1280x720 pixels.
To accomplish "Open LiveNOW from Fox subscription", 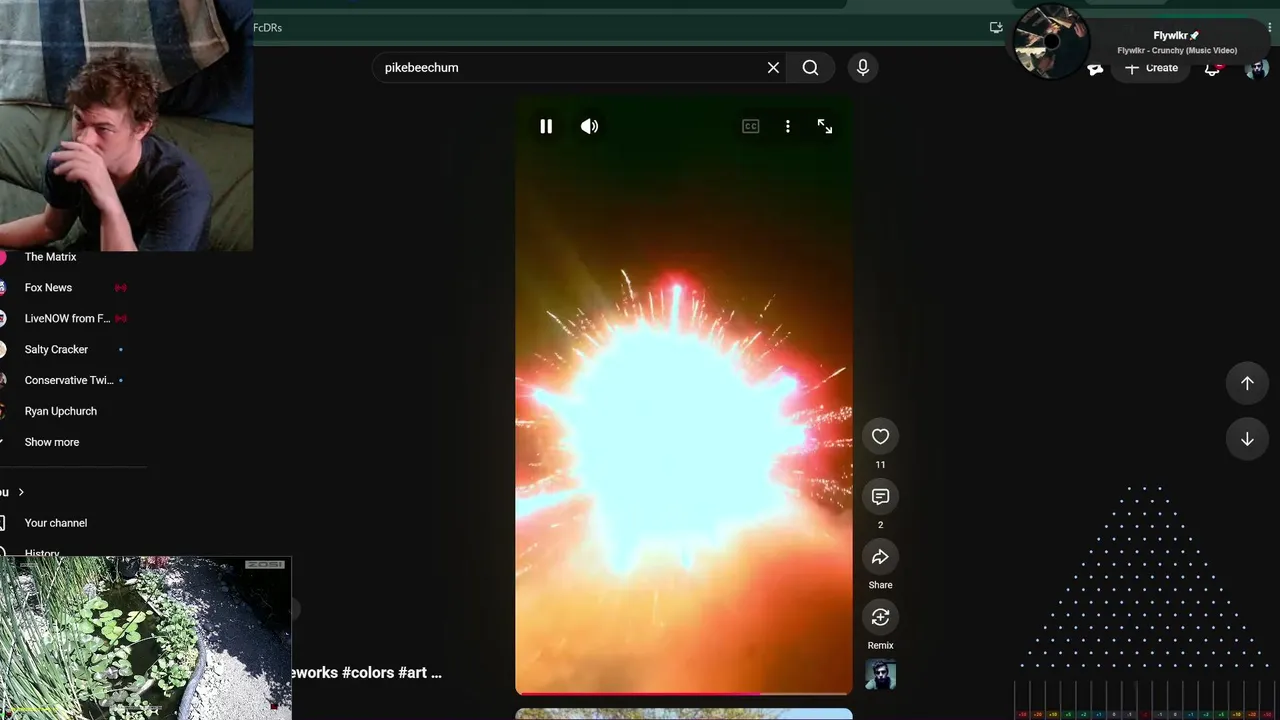I will pyautogui.click(x=67, y=319).
